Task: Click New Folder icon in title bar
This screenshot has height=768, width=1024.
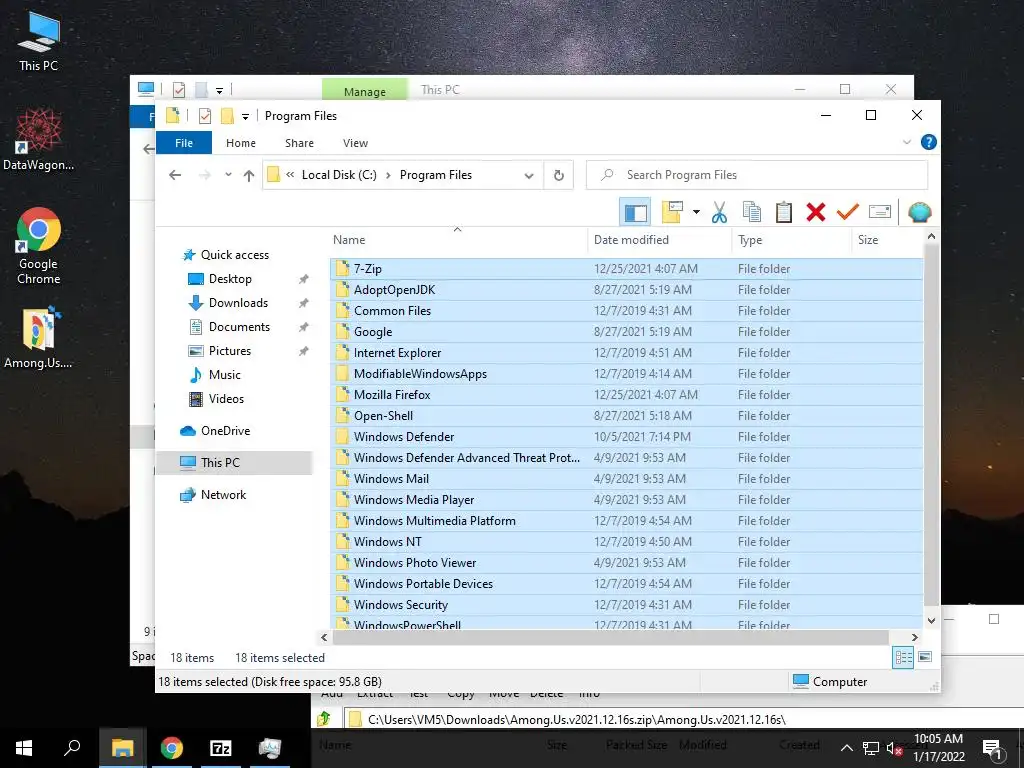Action: [227, 116]
